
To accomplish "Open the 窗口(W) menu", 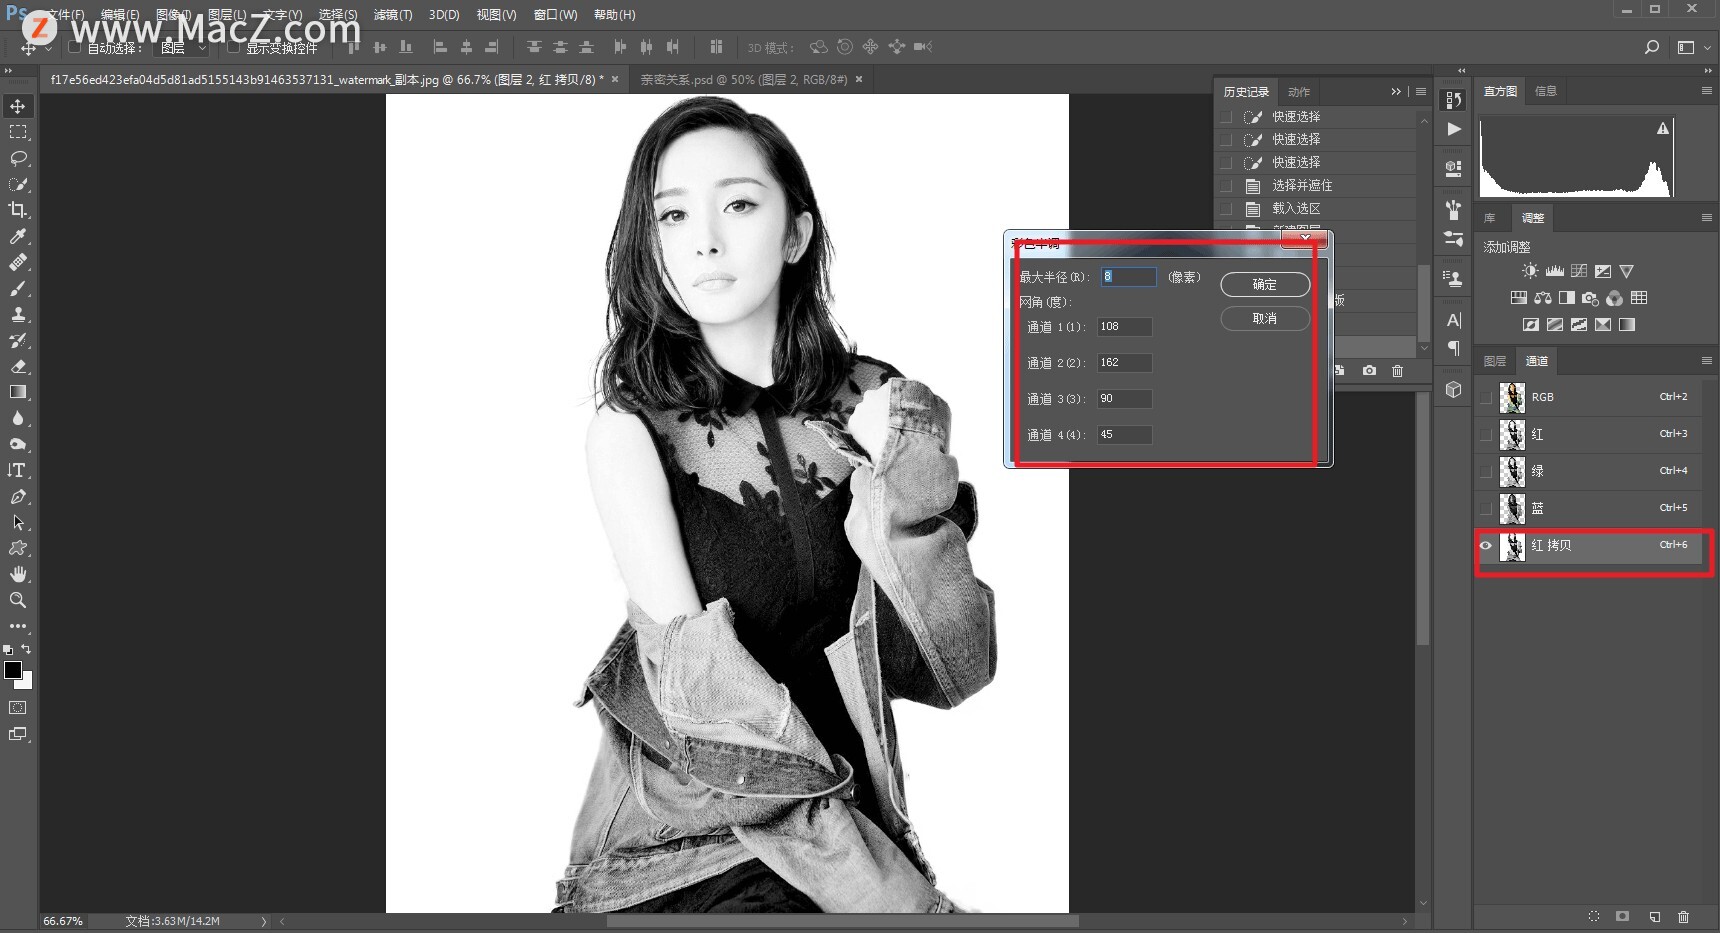I will point(556,15).
